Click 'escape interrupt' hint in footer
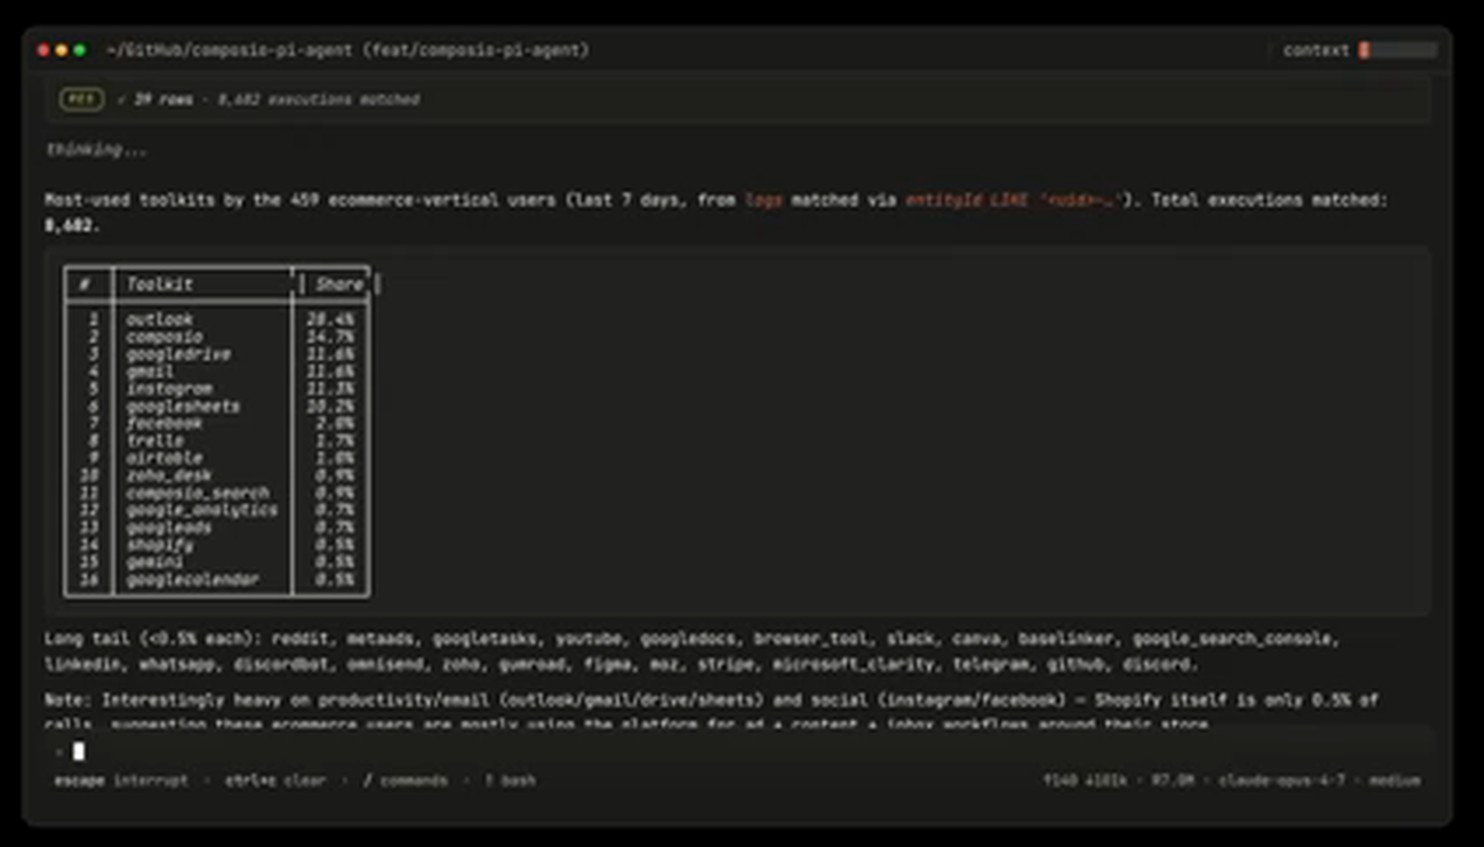The image size is (1484, 847). pyautogui.click(x=121, y=780)
